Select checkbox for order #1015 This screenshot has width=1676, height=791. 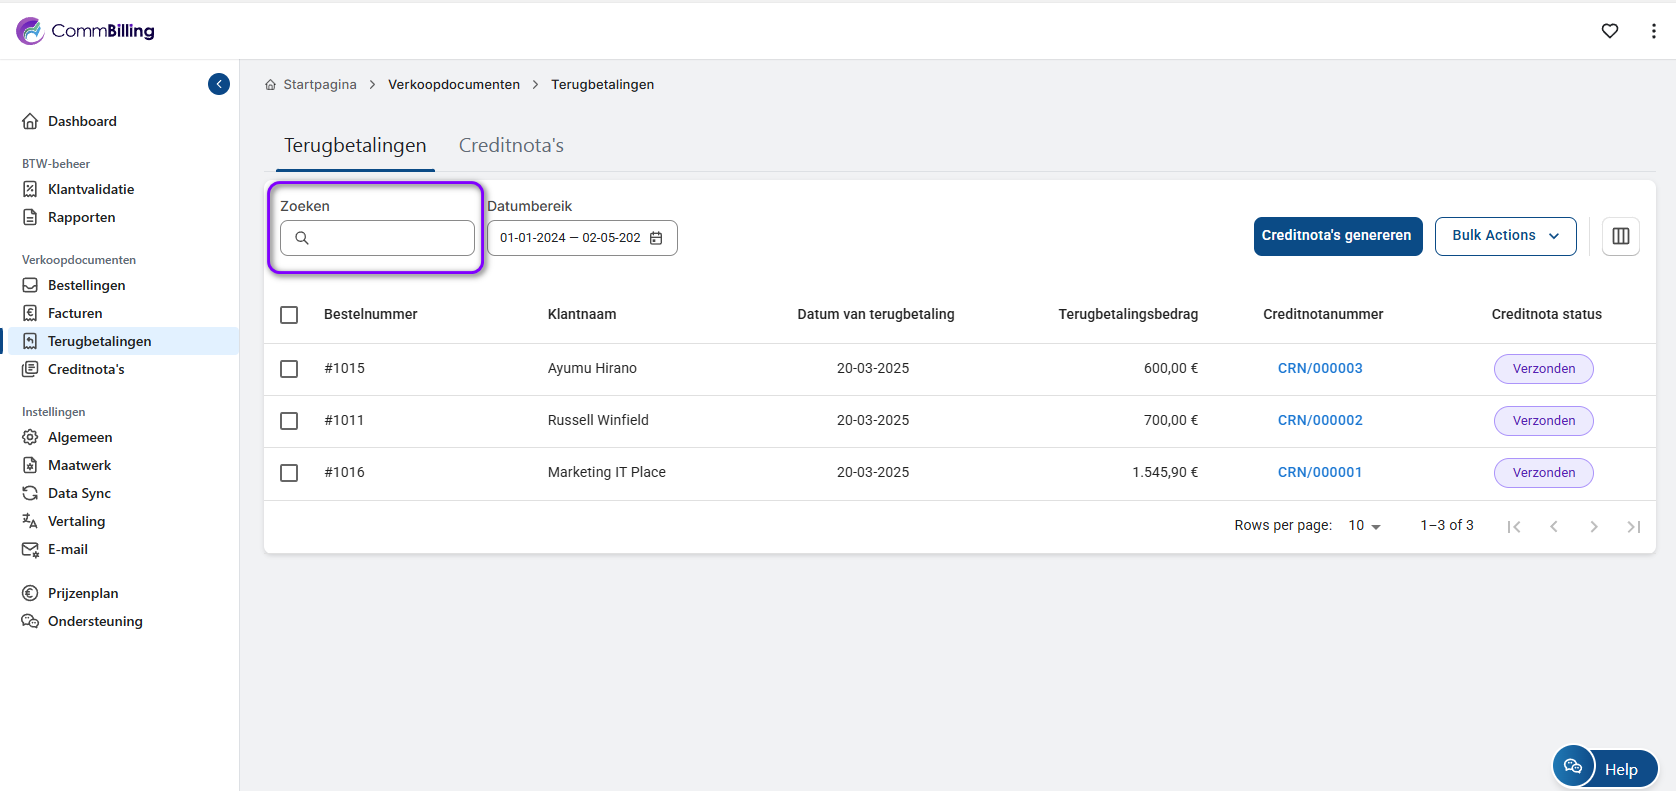coord(289,369)
